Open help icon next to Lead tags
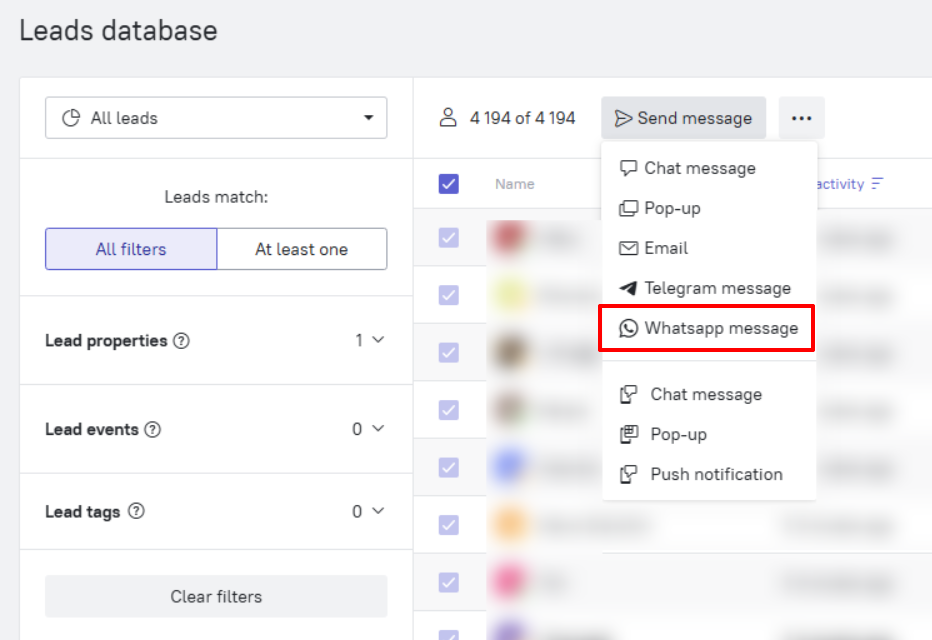Image resolution: width=932 pixels, height=640 pixels. pos(136,511)
